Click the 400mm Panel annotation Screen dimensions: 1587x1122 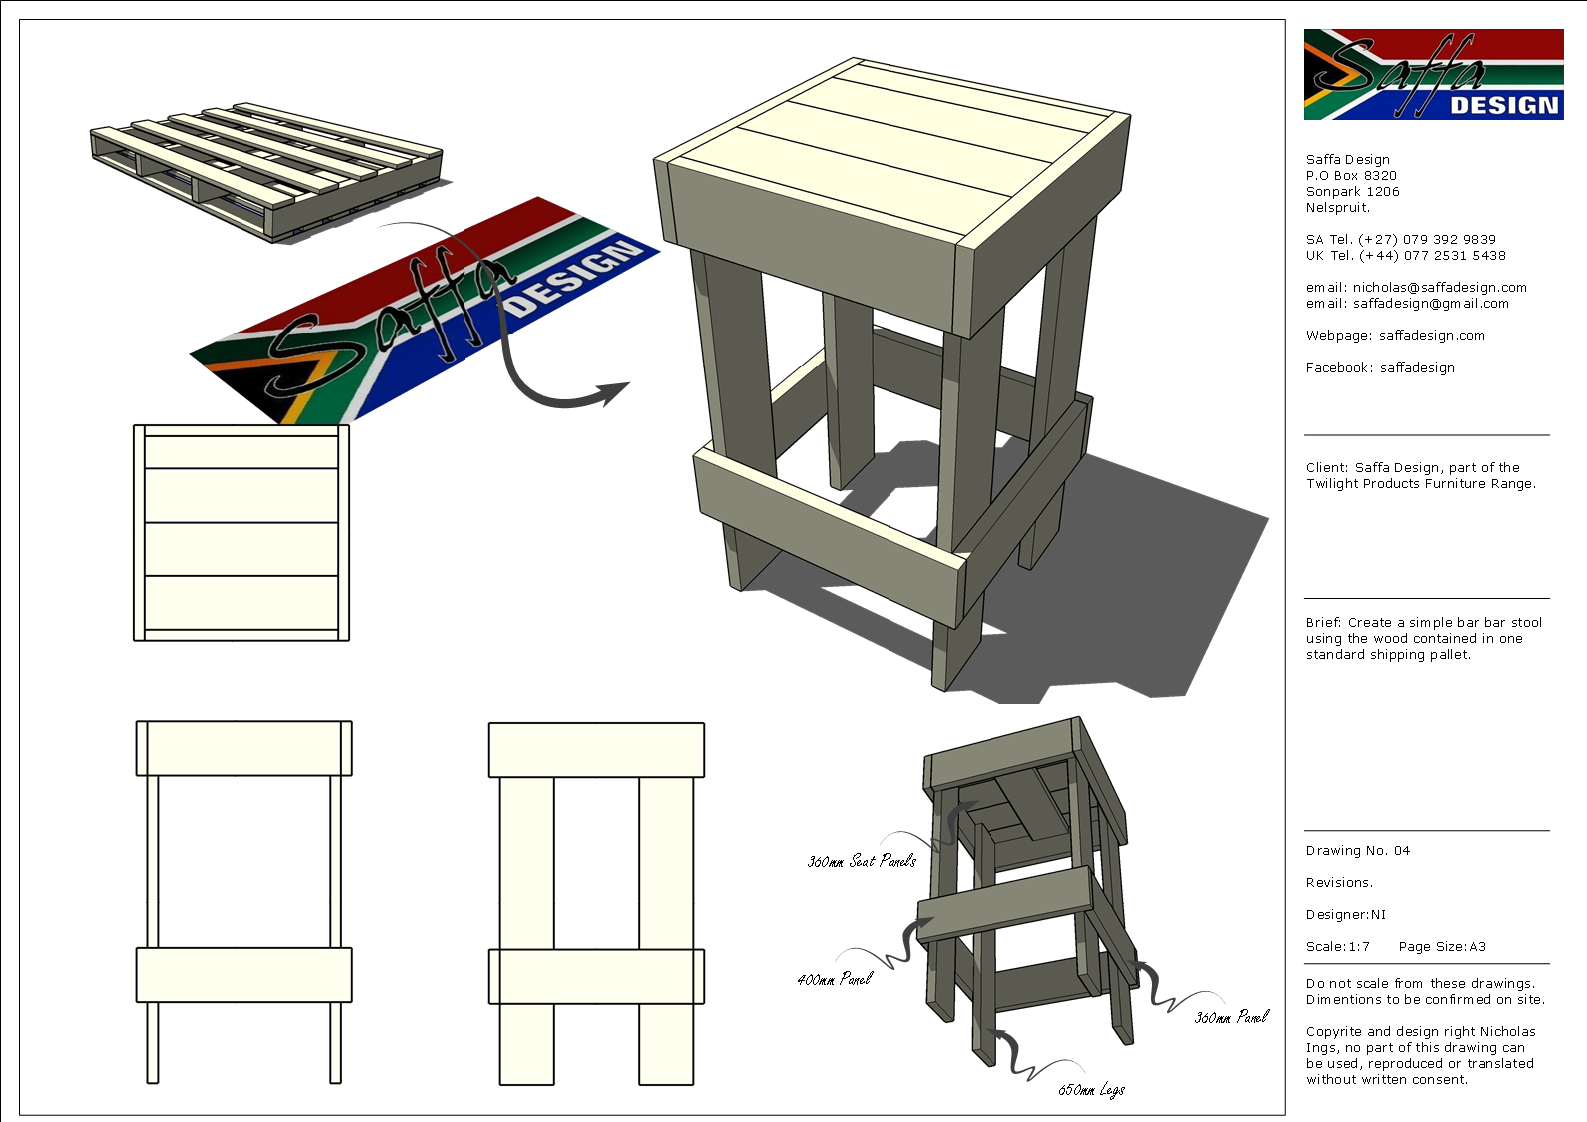point(834,980)
